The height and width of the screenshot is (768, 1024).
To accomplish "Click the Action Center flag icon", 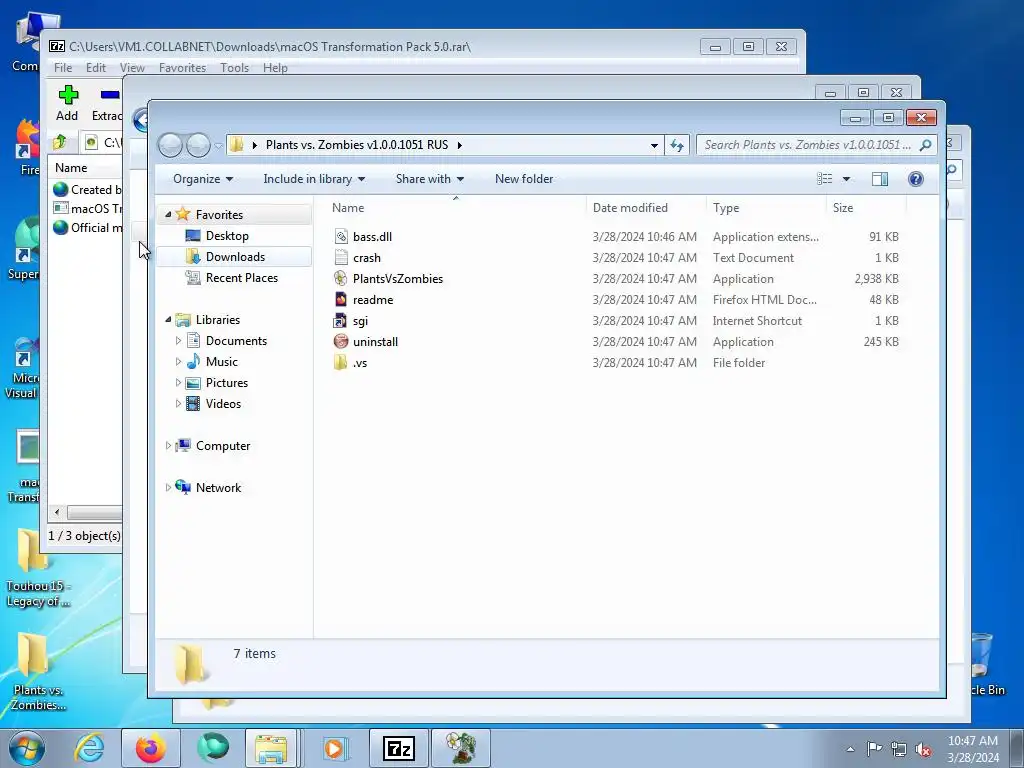I will click(874, 749).
